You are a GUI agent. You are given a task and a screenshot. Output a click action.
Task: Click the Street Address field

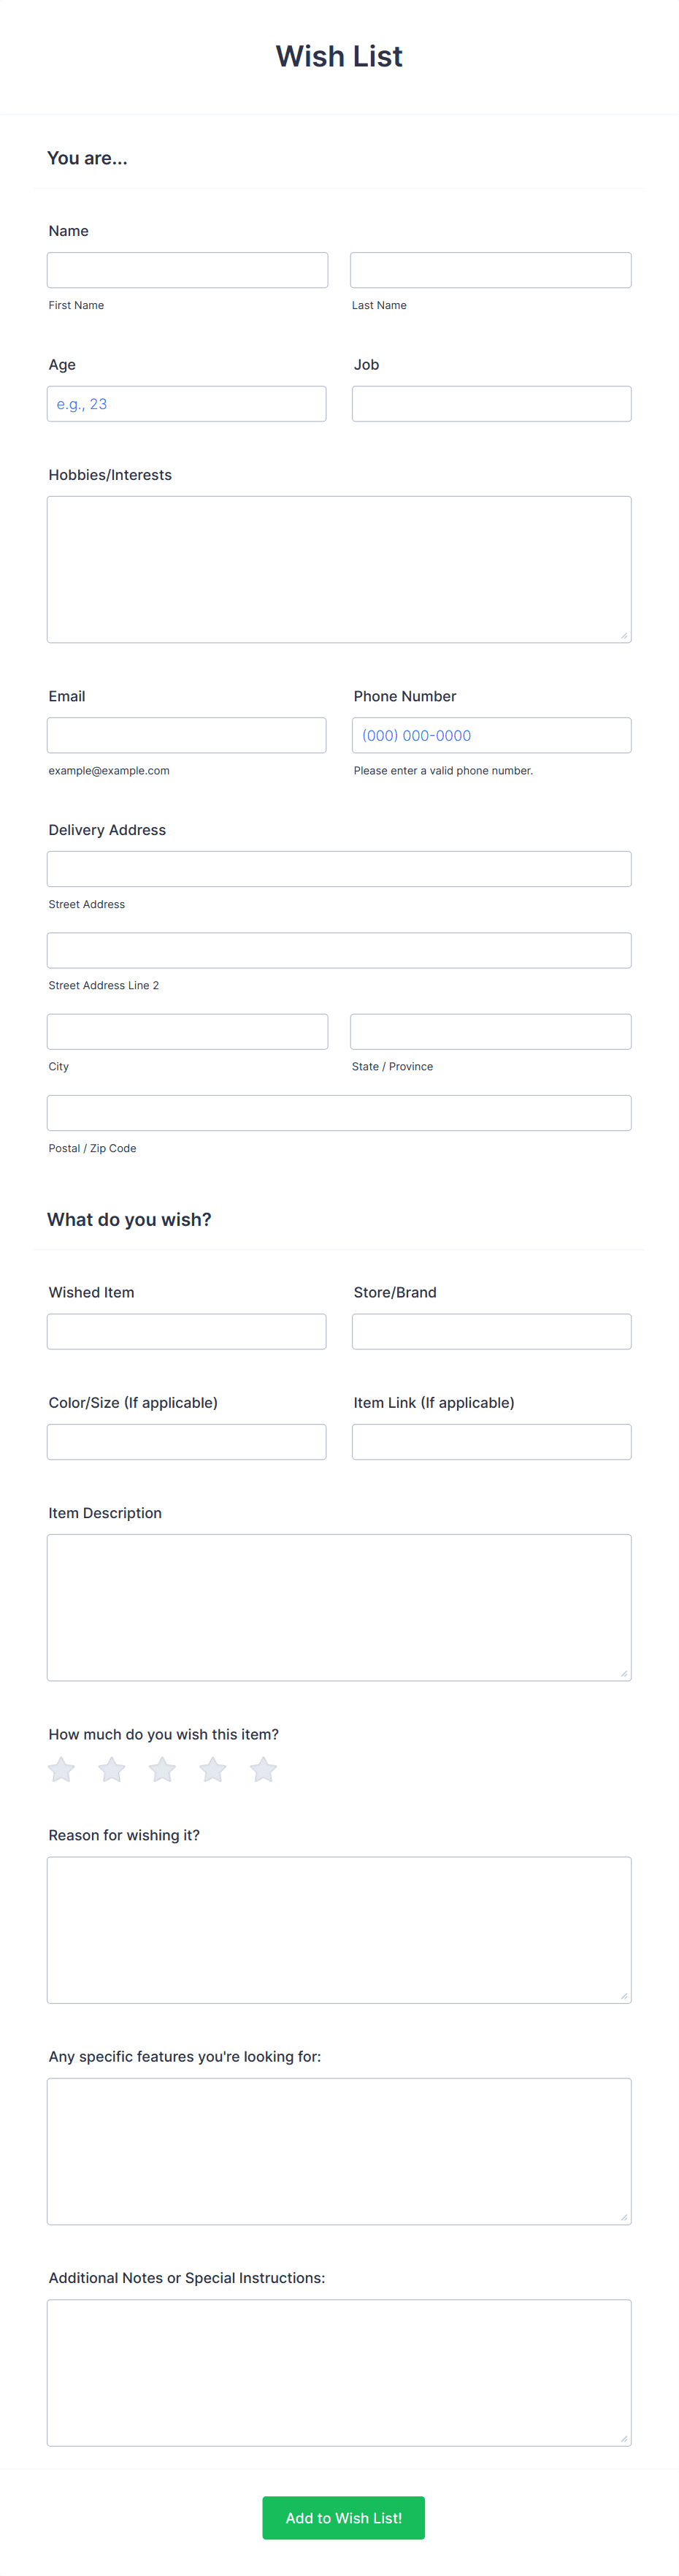tap(339, 868)
